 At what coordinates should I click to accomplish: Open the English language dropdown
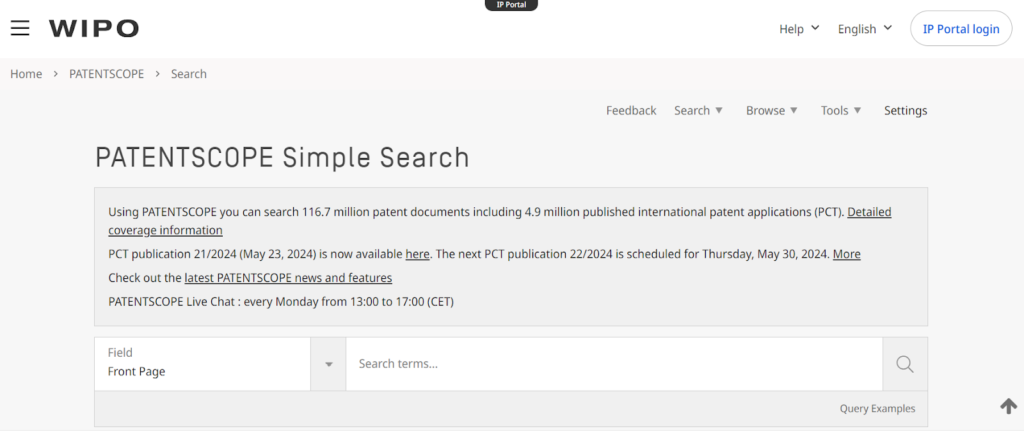point(864,29)
